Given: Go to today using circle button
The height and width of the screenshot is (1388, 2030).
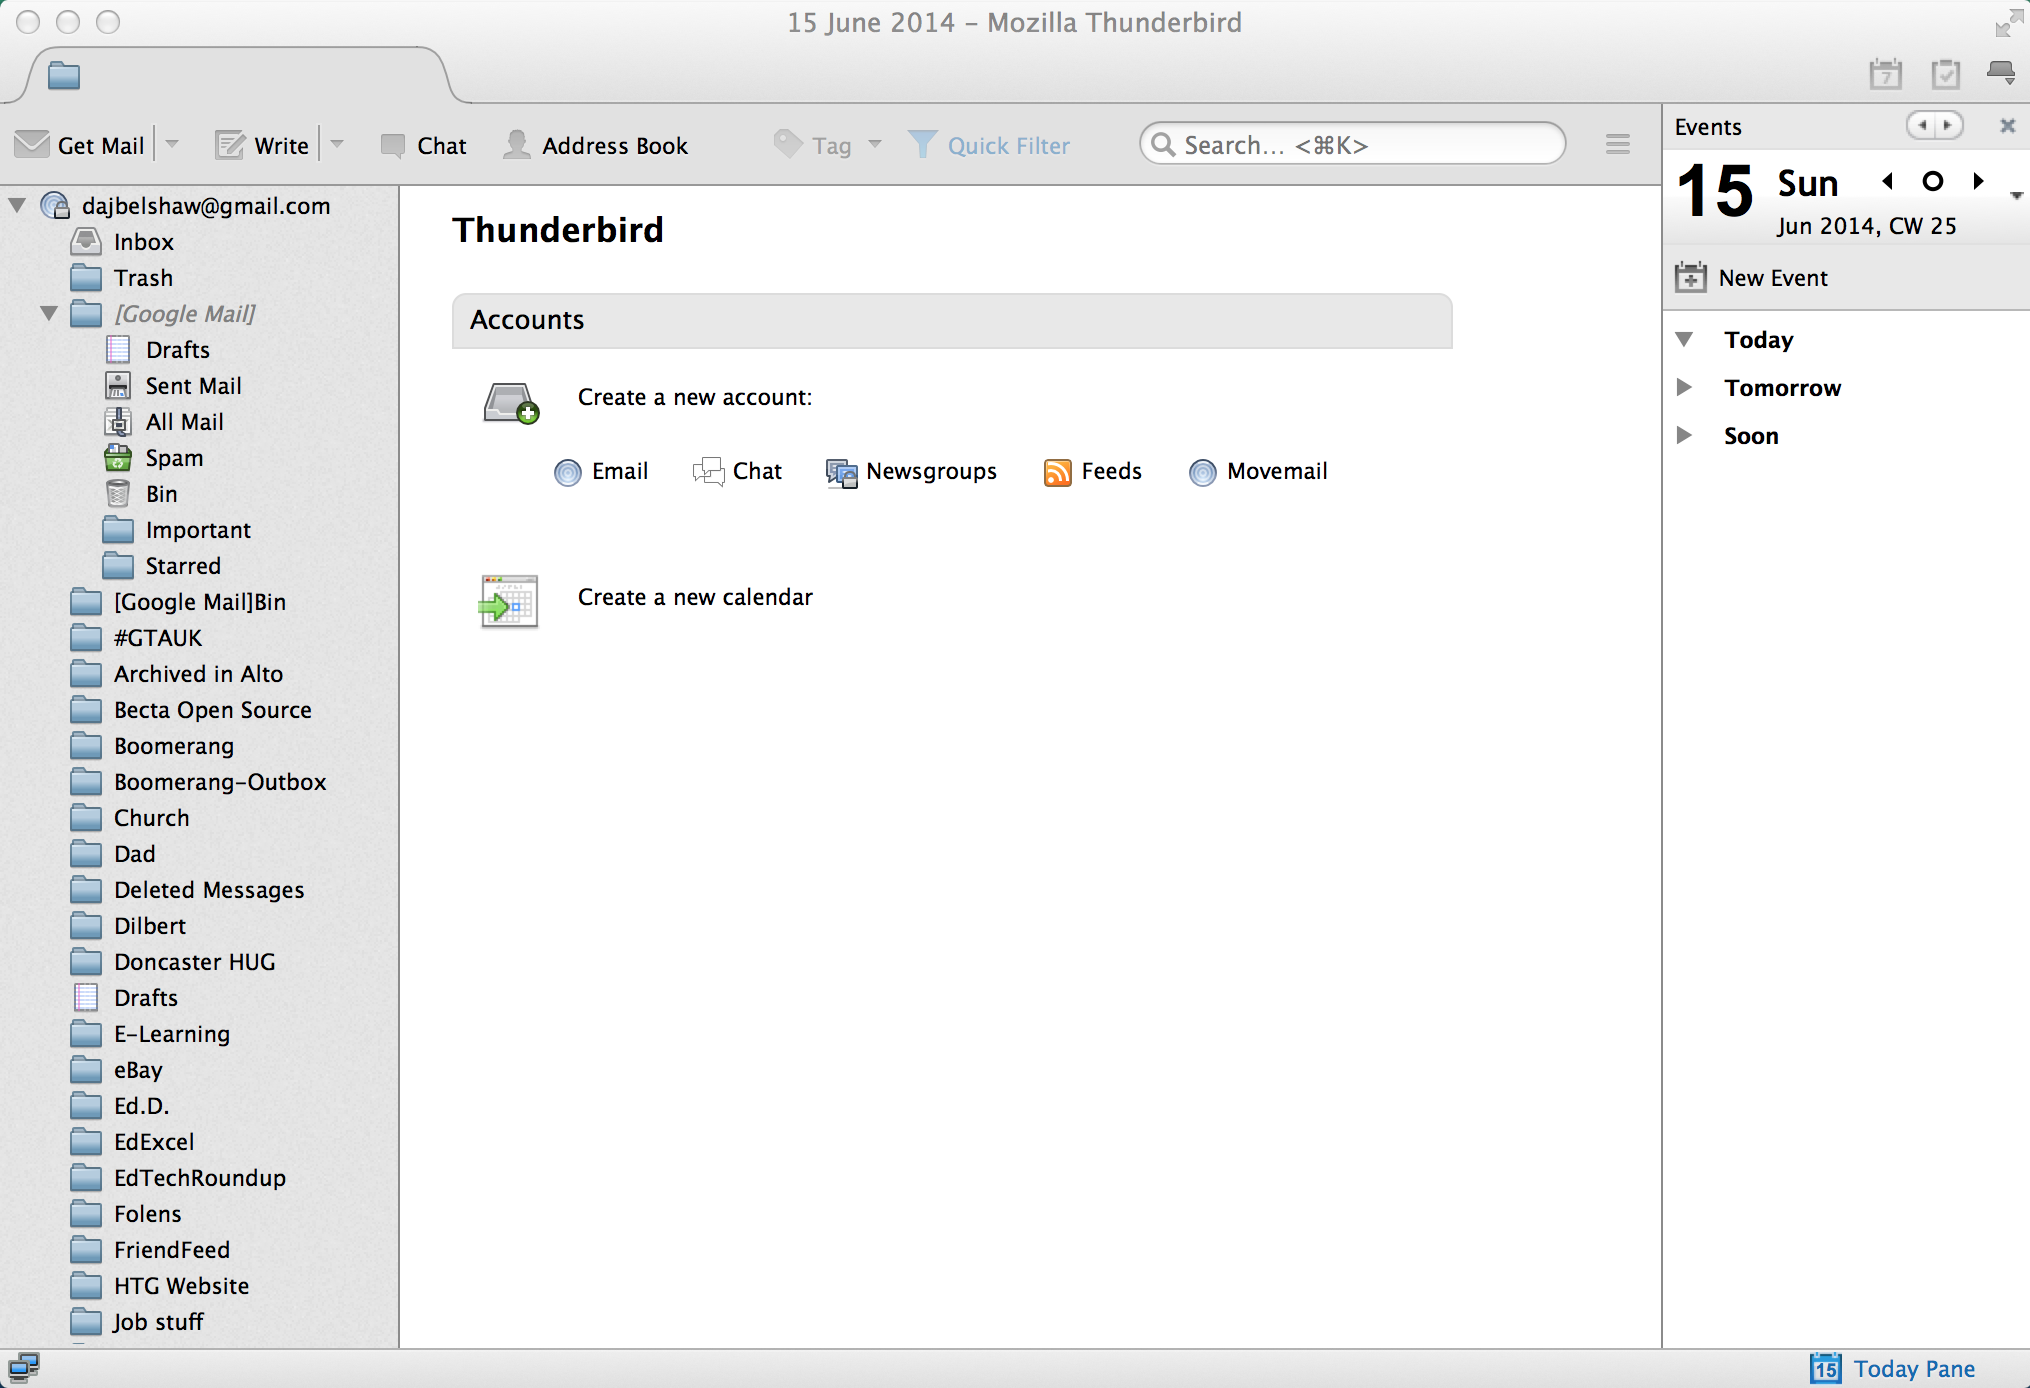Looking at the screenshot, I should point(1932,181).
